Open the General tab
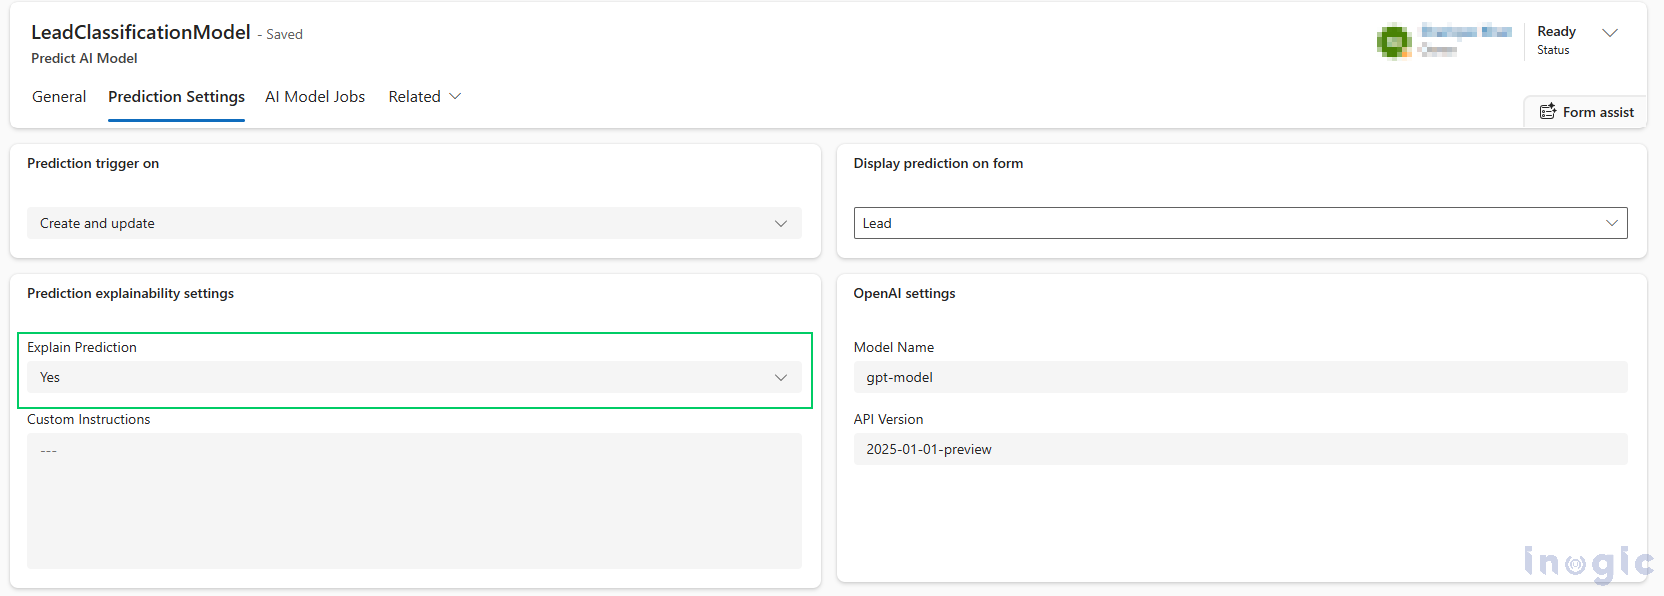The width and height of the screenshot is (1664, 596). (59, 97)
